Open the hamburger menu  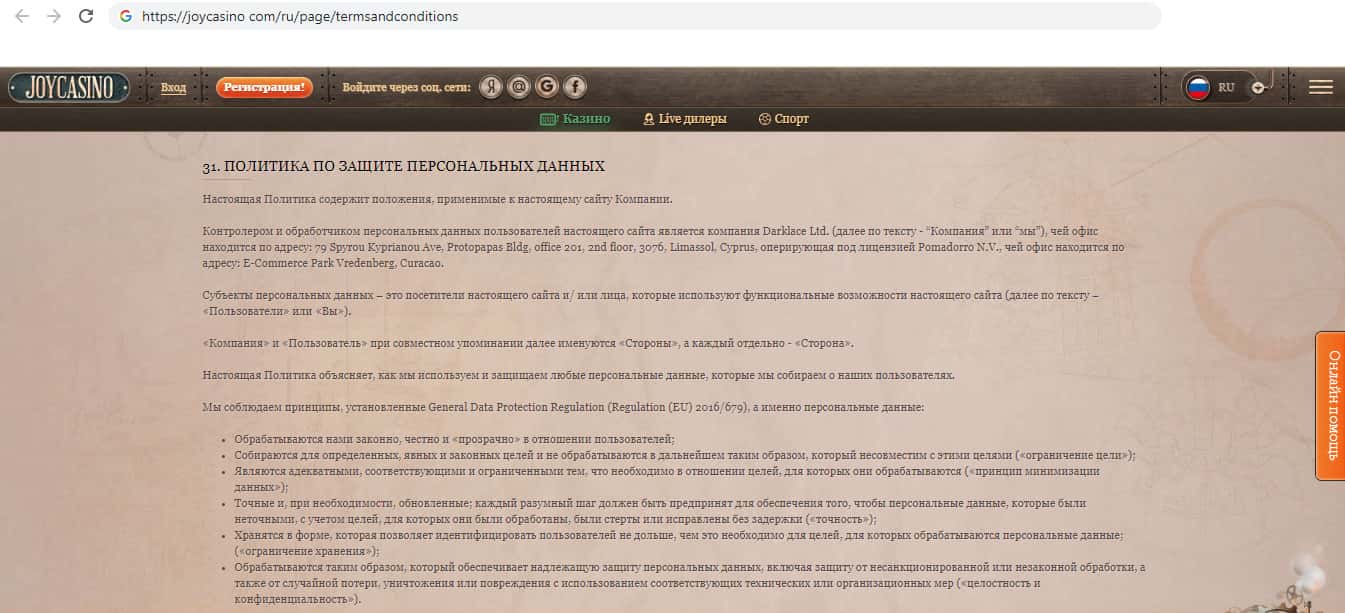pos(1320,87)
